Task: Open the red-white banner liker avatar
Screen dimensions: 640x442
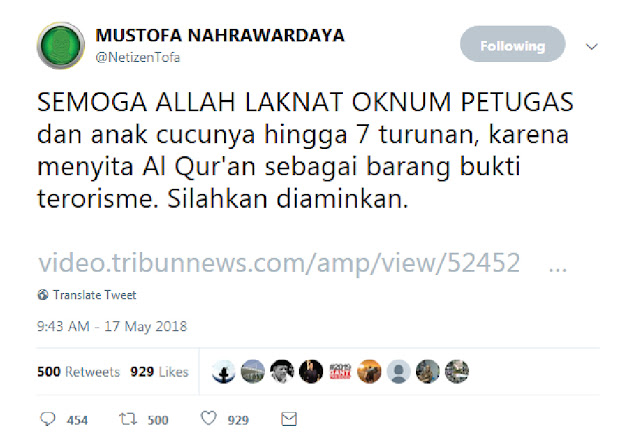Action: (340, 372)
